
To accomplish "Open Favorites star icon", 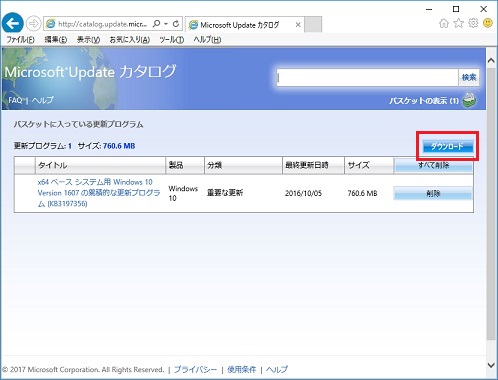I will pyautogui.click(x=459, y=23).
